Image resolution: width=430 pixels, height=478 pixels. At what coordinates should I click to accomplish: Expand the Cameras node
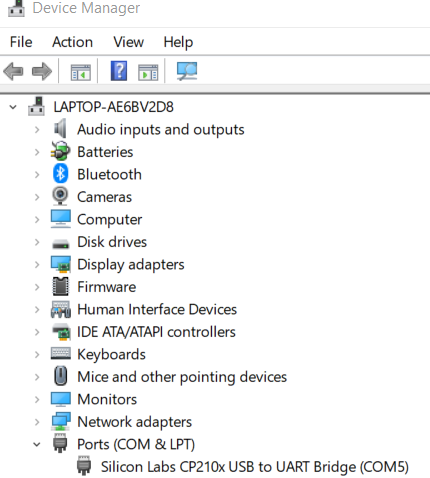[37, 197]
